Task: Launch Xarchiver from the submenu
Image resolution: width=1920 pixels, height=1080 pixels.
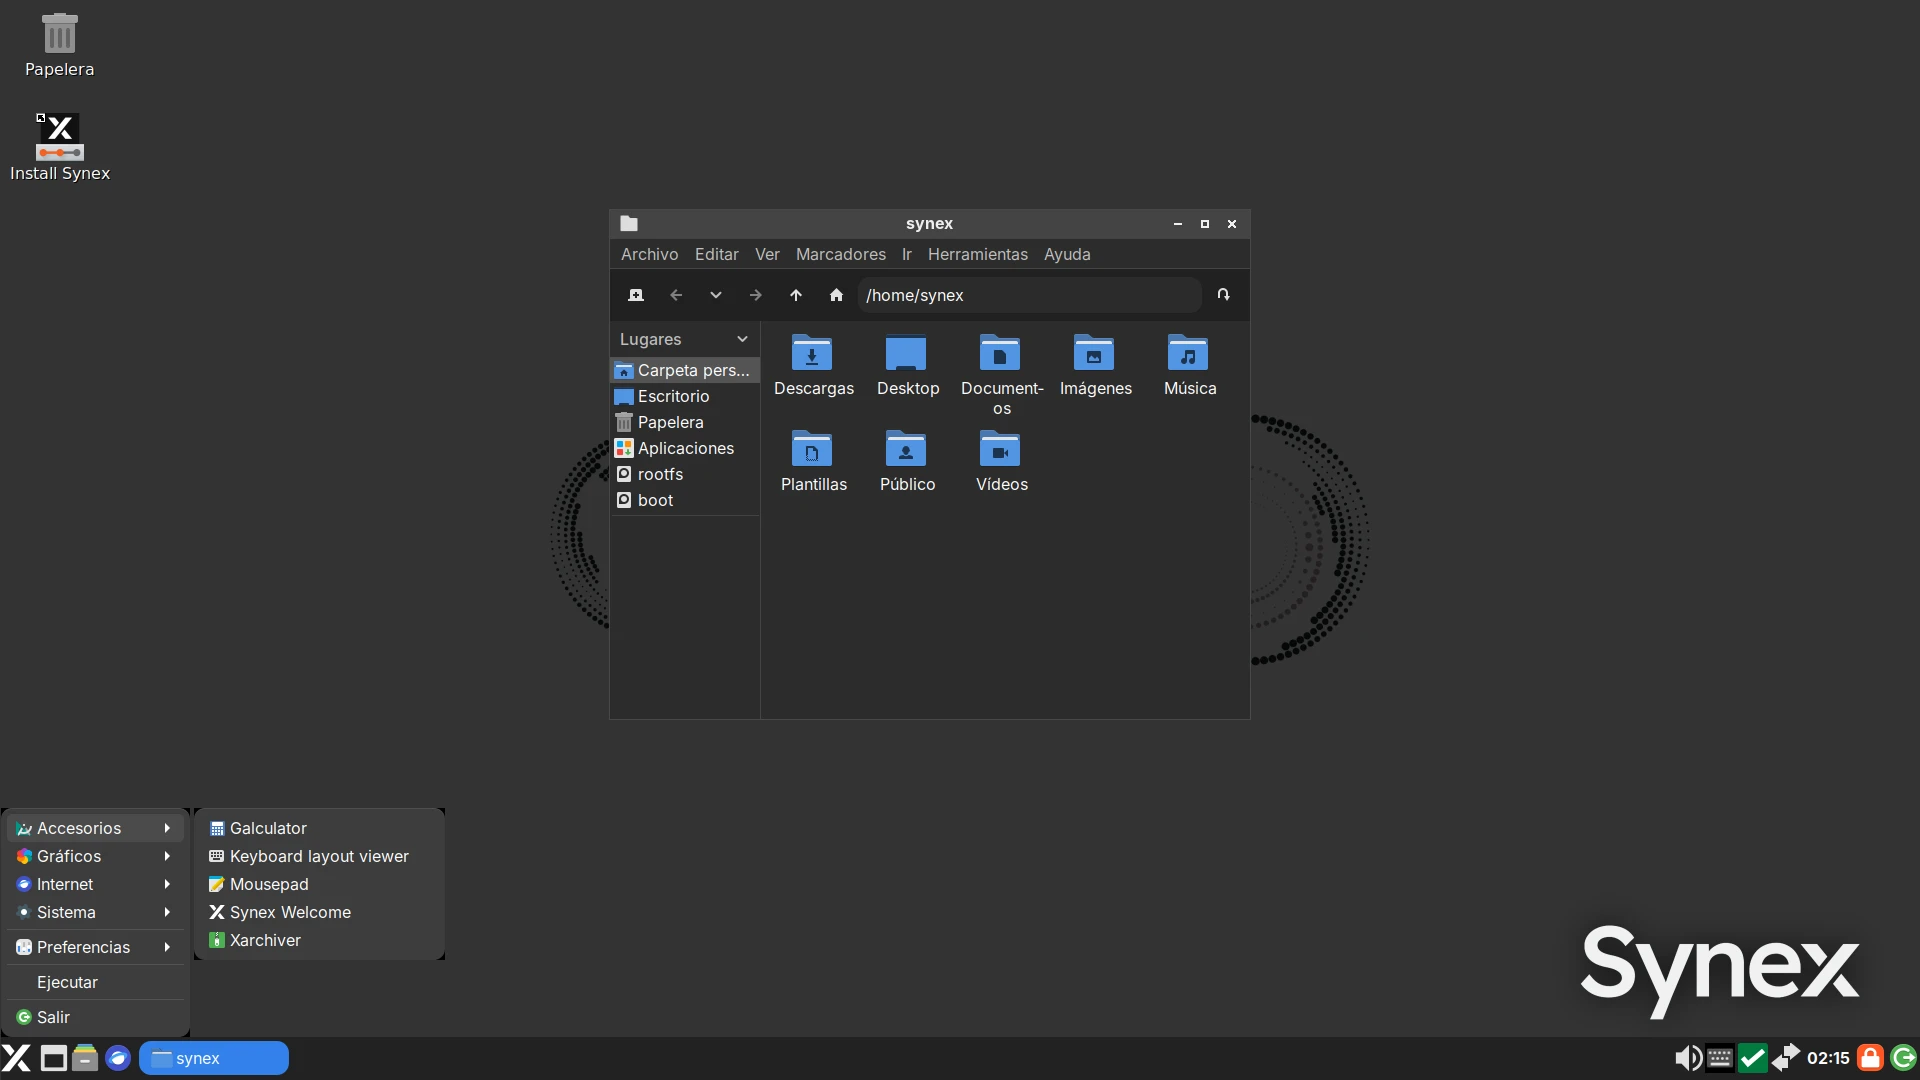Action: [319, 940]
